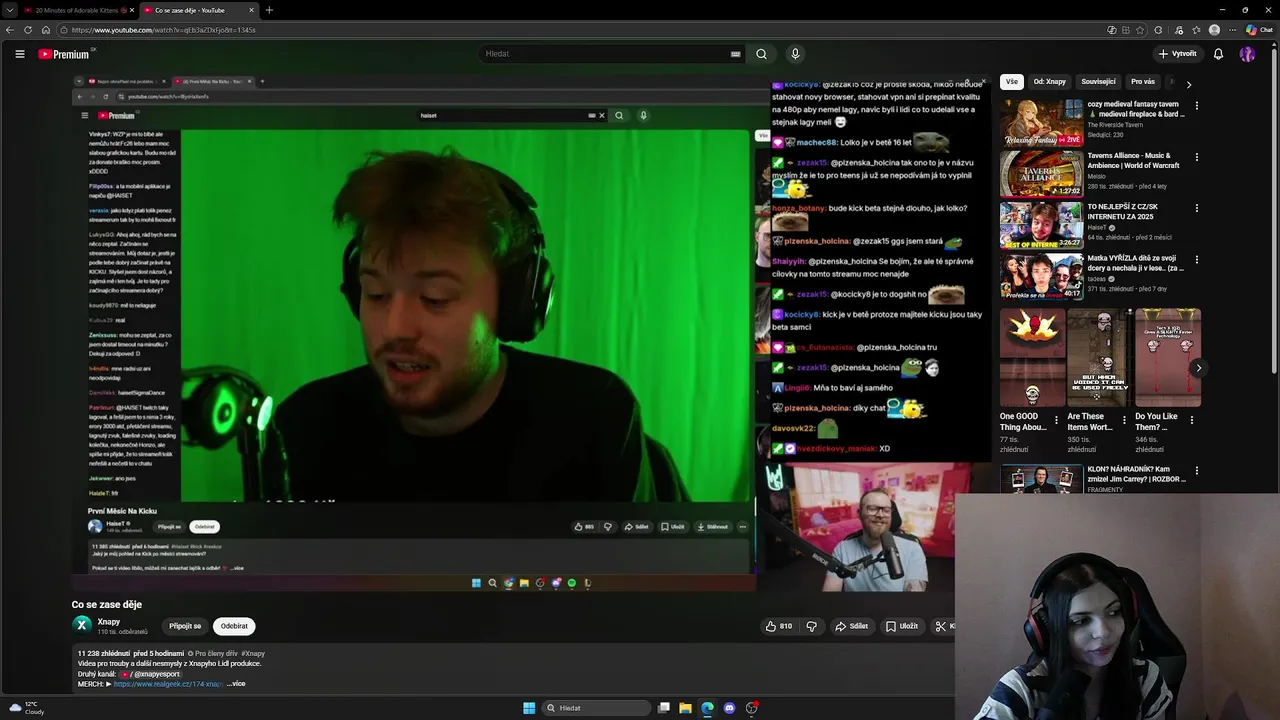This screenshot has height=720, width=1280.
Task: Open more options for TO NEJLEPŠÍ Z CZ/SK video
Action: point(1196,208)
